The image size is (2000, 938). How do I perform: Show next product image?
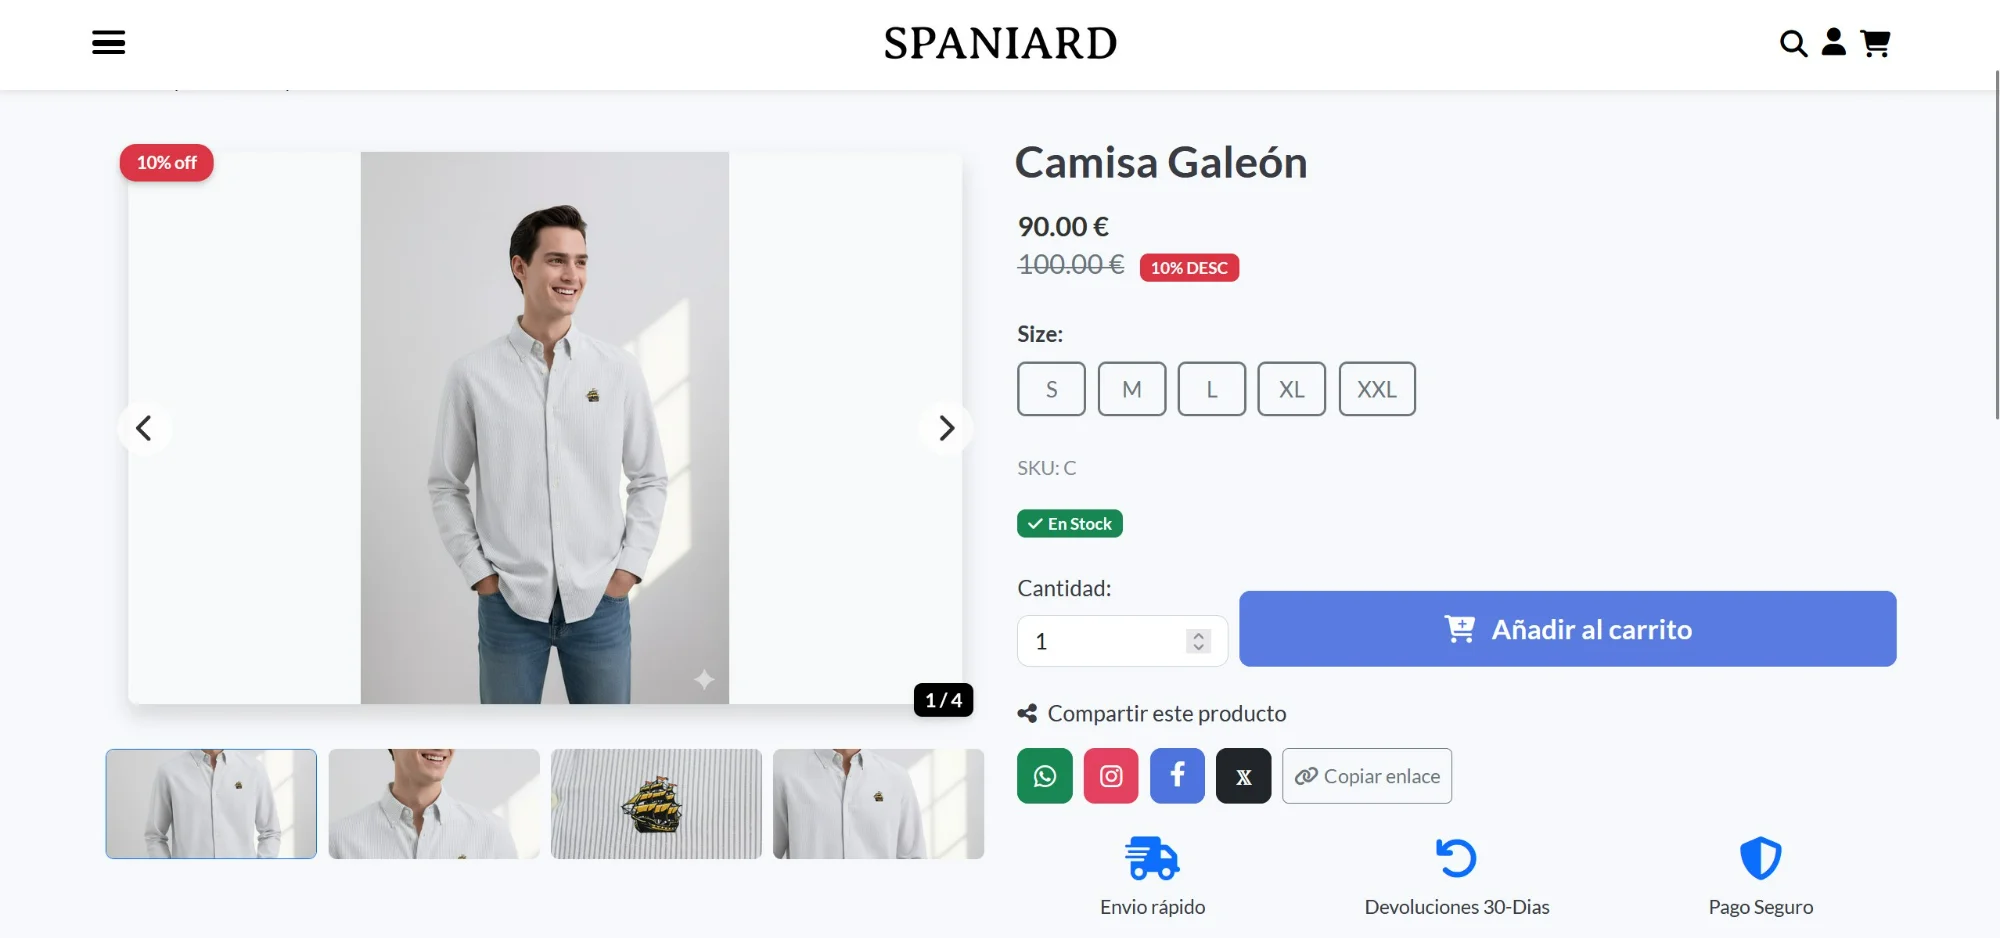(x=946, y=428)
